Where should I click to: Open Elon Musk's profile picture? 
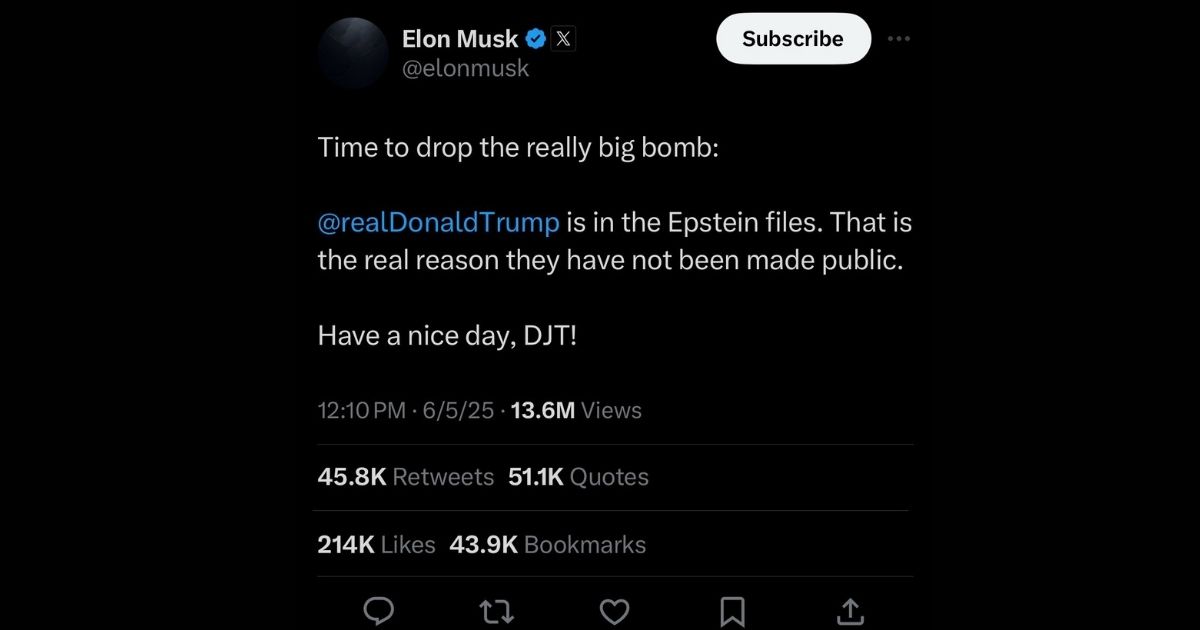(353, 53)
